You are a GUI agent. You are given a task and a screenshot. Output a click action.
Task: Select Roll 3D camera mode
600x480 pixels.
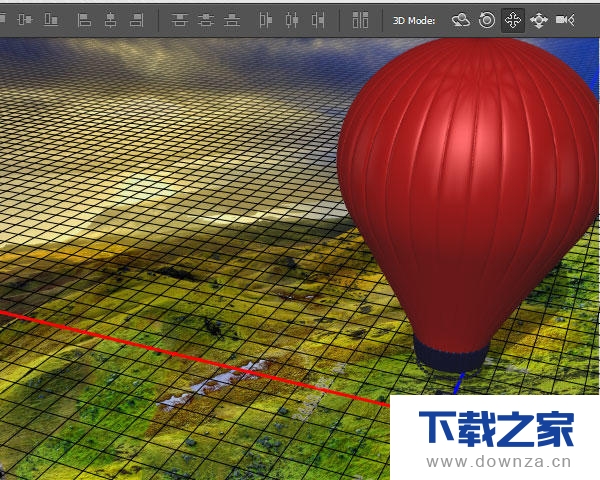(x=487, y=20)
